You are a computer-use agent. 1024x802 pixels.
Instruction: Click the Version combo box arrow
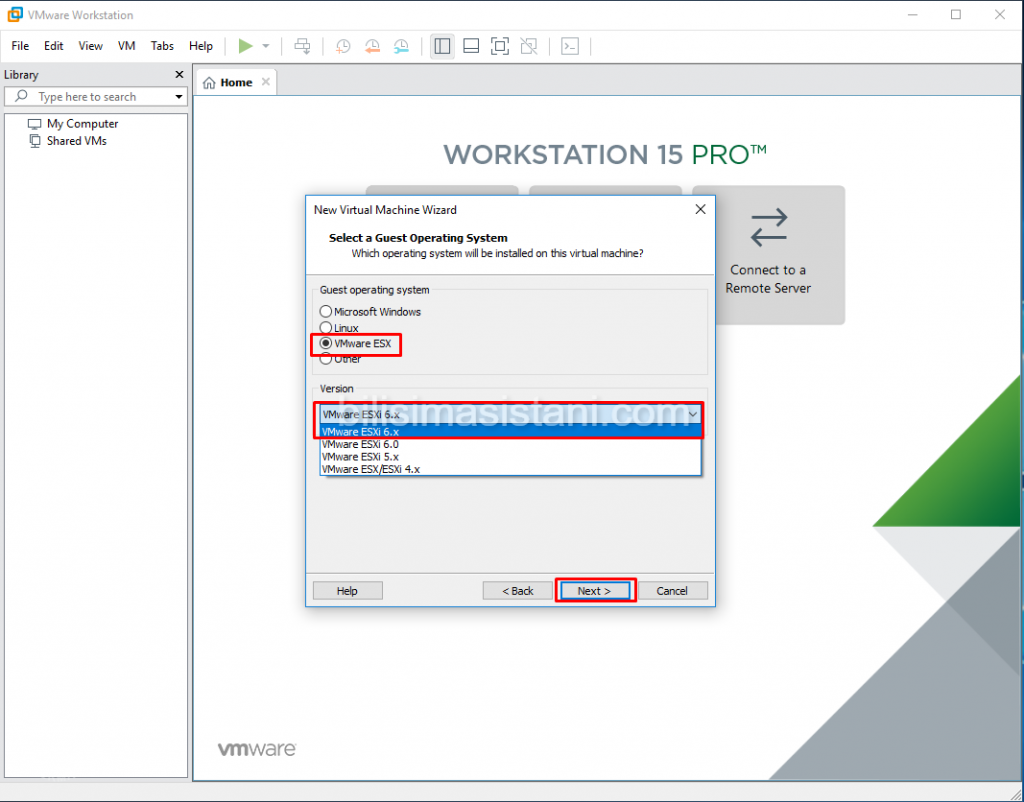click(x=693, y=414)
